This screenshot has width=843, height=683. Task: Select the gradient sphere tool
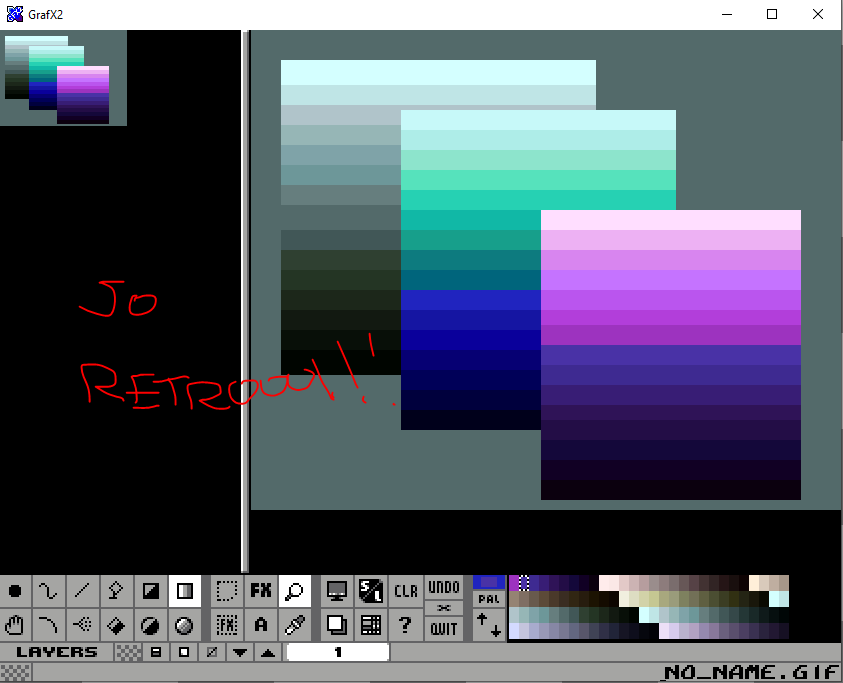tap(184, 625)
